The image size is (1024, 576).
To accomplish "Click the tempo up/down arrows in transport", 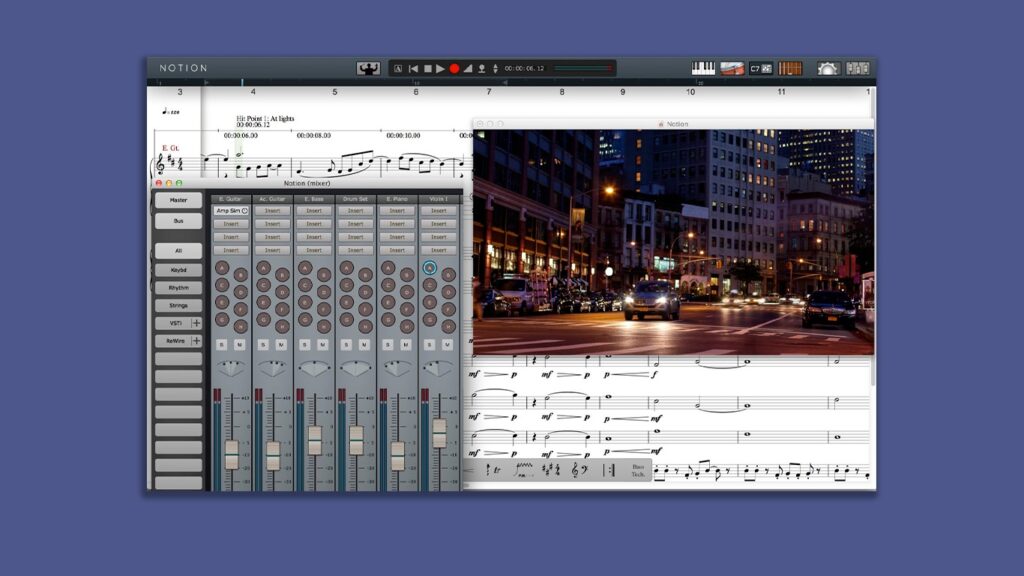I will pos(495,68).
